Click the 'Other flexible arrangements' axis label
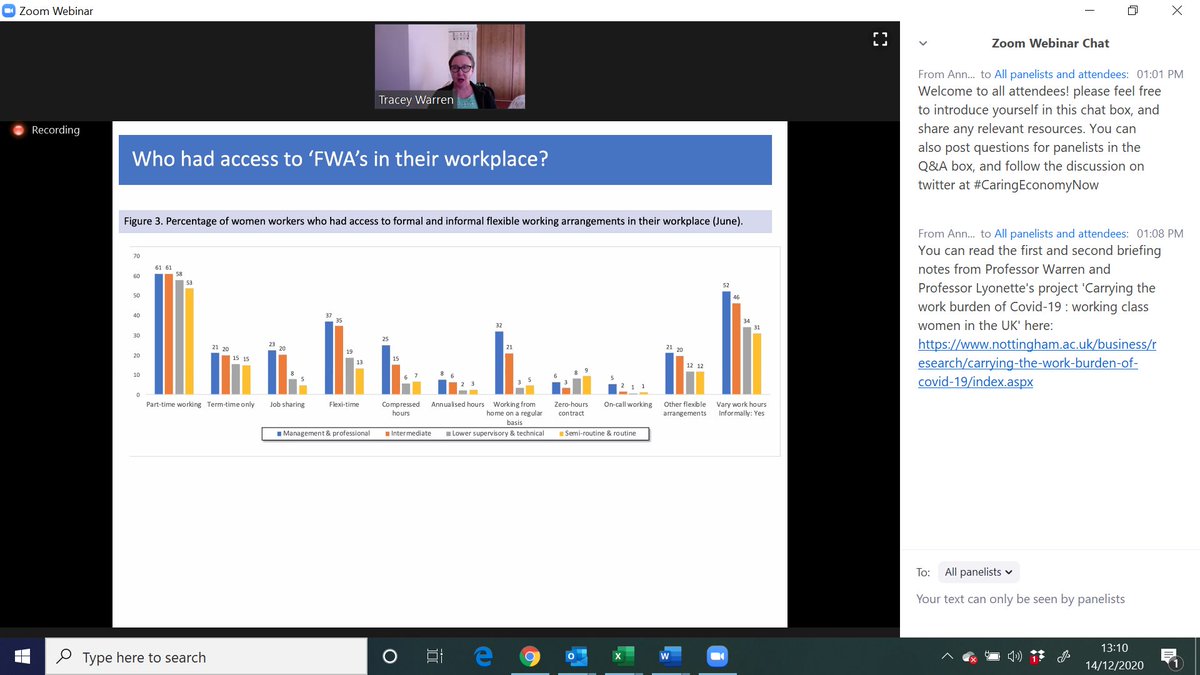 coord(684,408)
